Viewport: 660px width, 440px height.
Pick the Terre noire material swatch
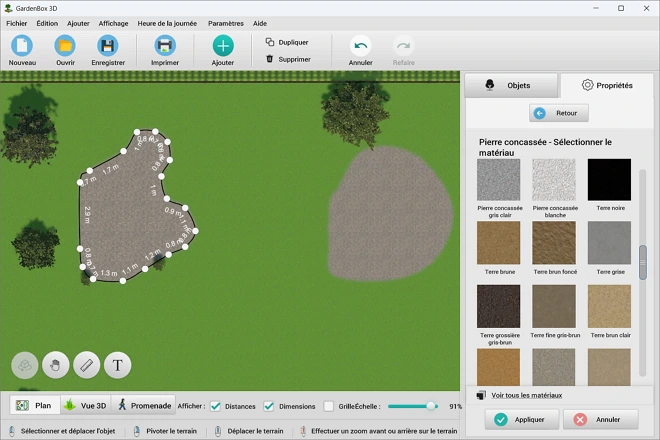(x=609, y=181)
